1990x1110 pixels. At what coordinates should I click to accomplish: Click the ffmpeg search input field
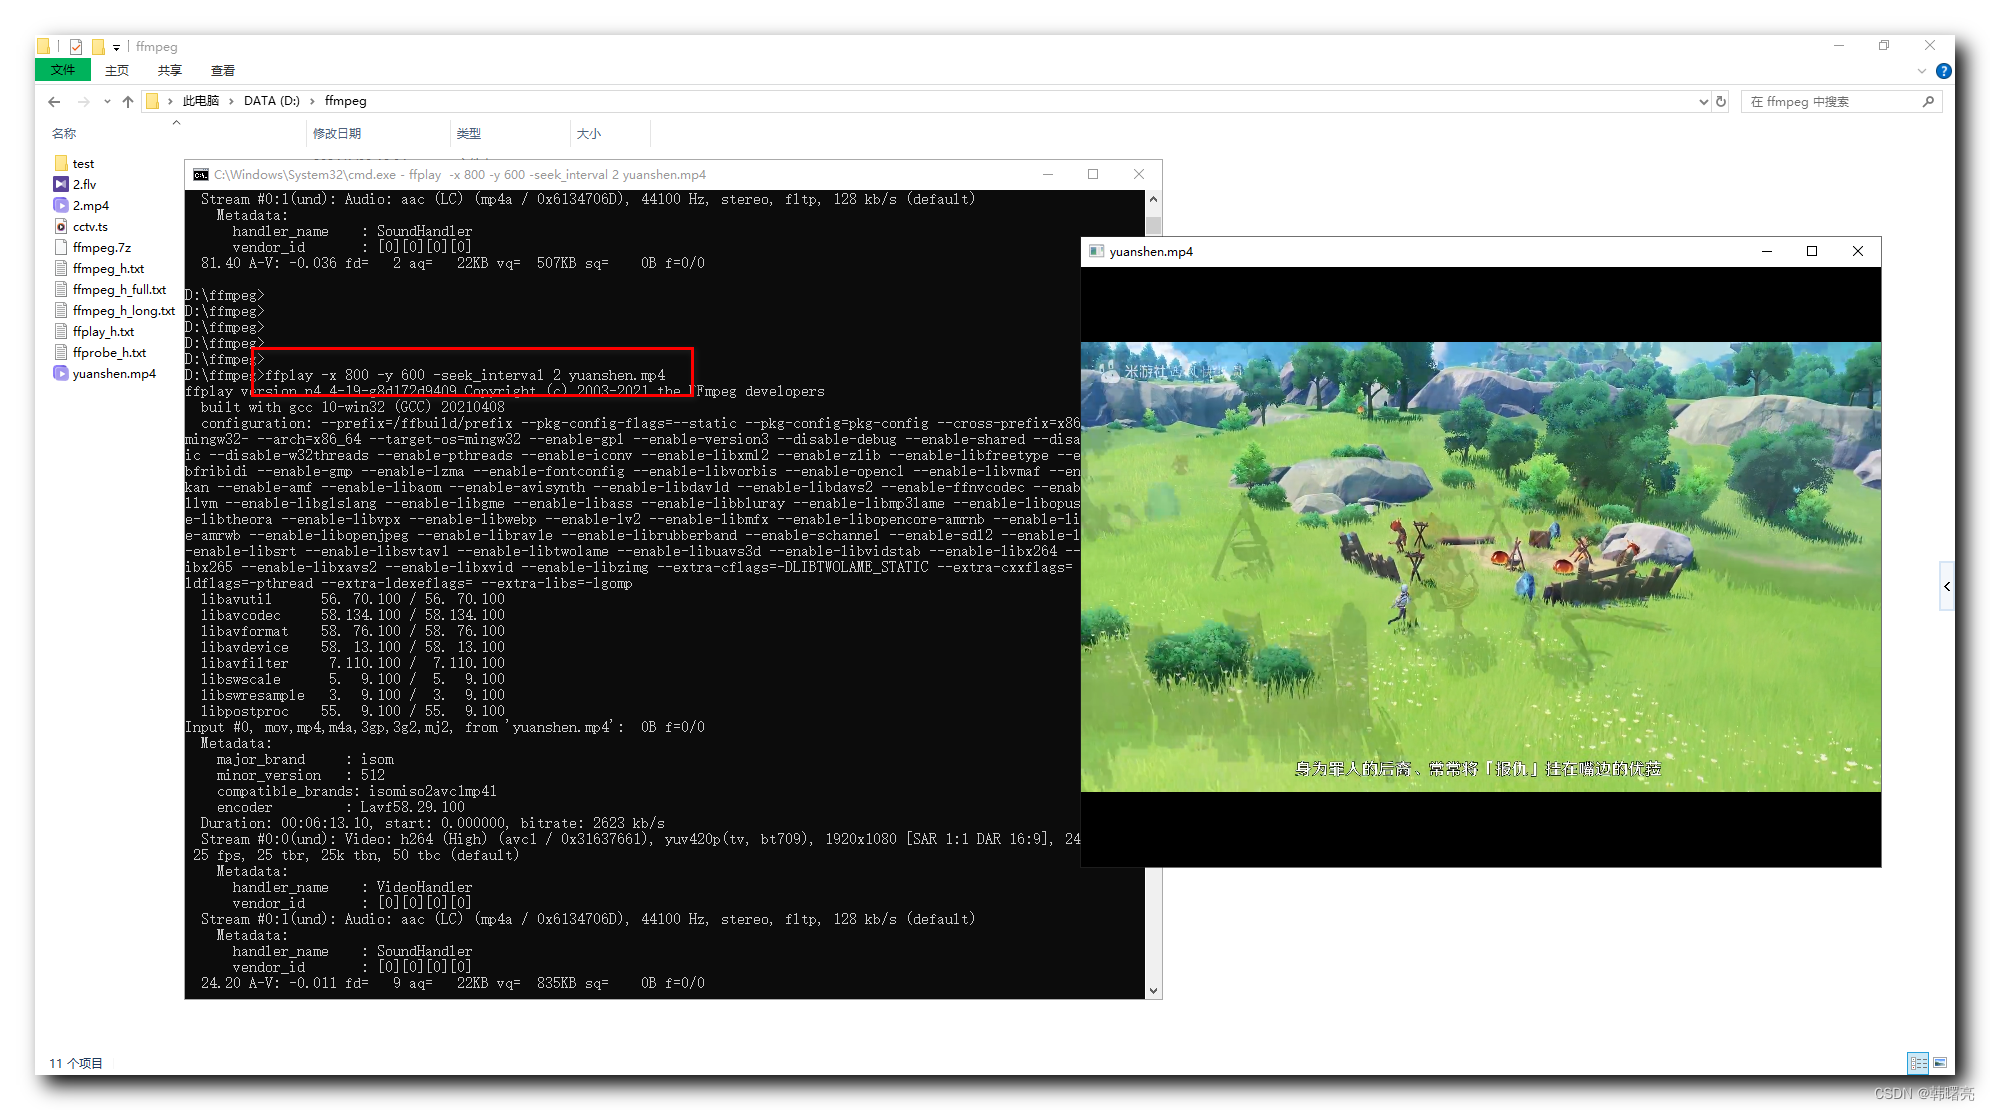[1830, 102]
